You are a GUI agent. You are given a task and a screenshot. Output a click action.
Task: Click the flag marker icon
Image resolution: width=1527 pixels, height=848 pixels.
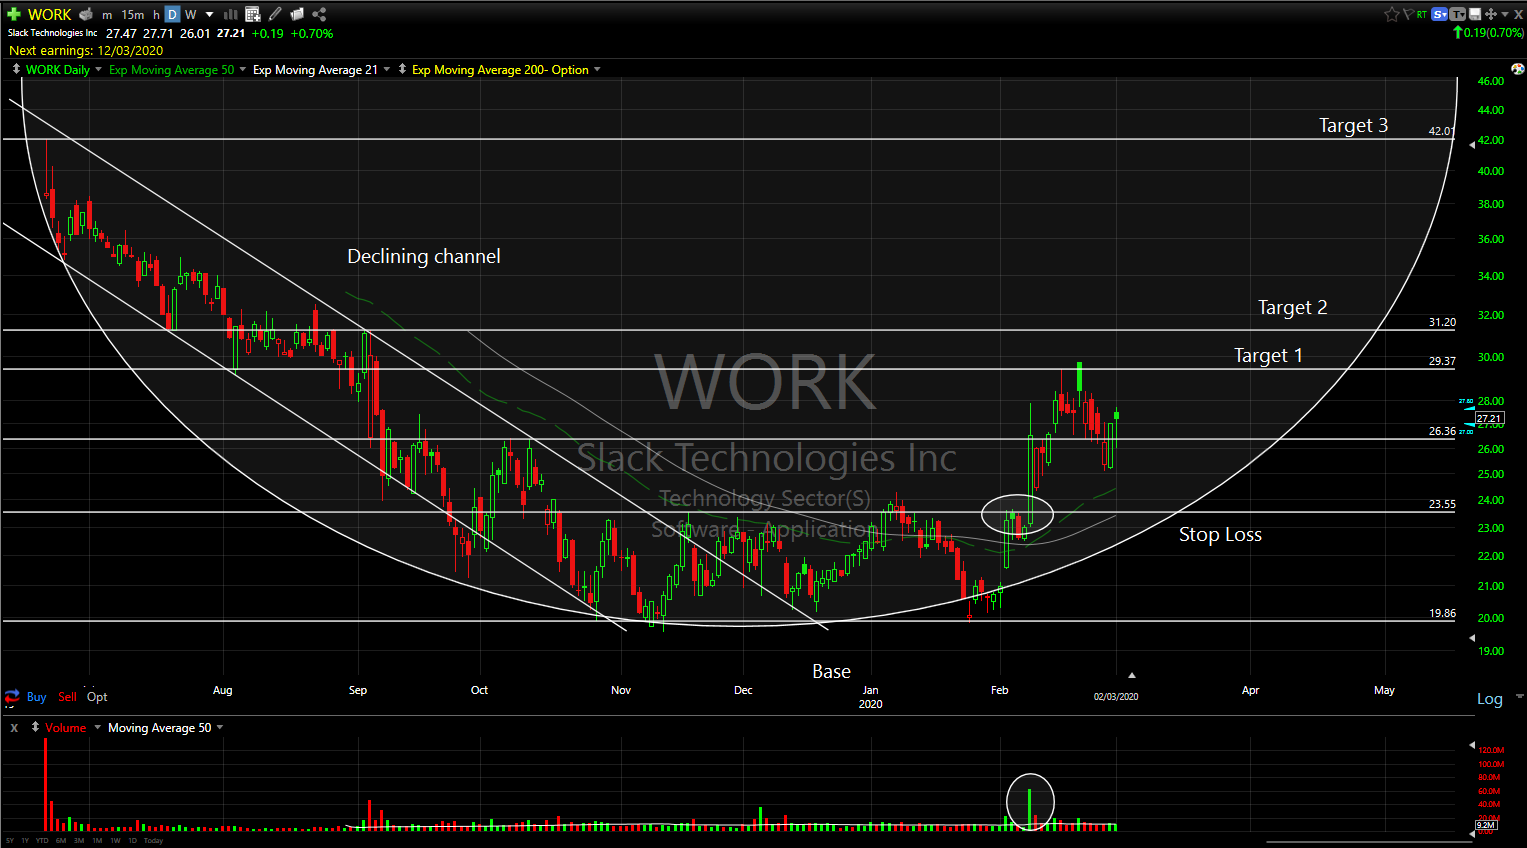tap(1408, 14)
